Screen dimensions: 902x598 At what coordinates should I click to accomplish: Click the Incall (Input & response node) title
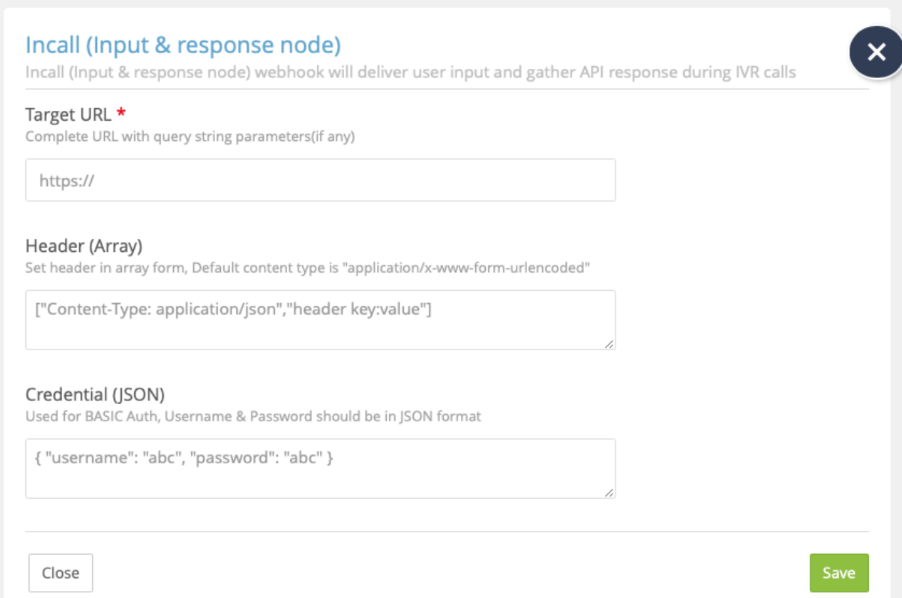pos(183,45)
